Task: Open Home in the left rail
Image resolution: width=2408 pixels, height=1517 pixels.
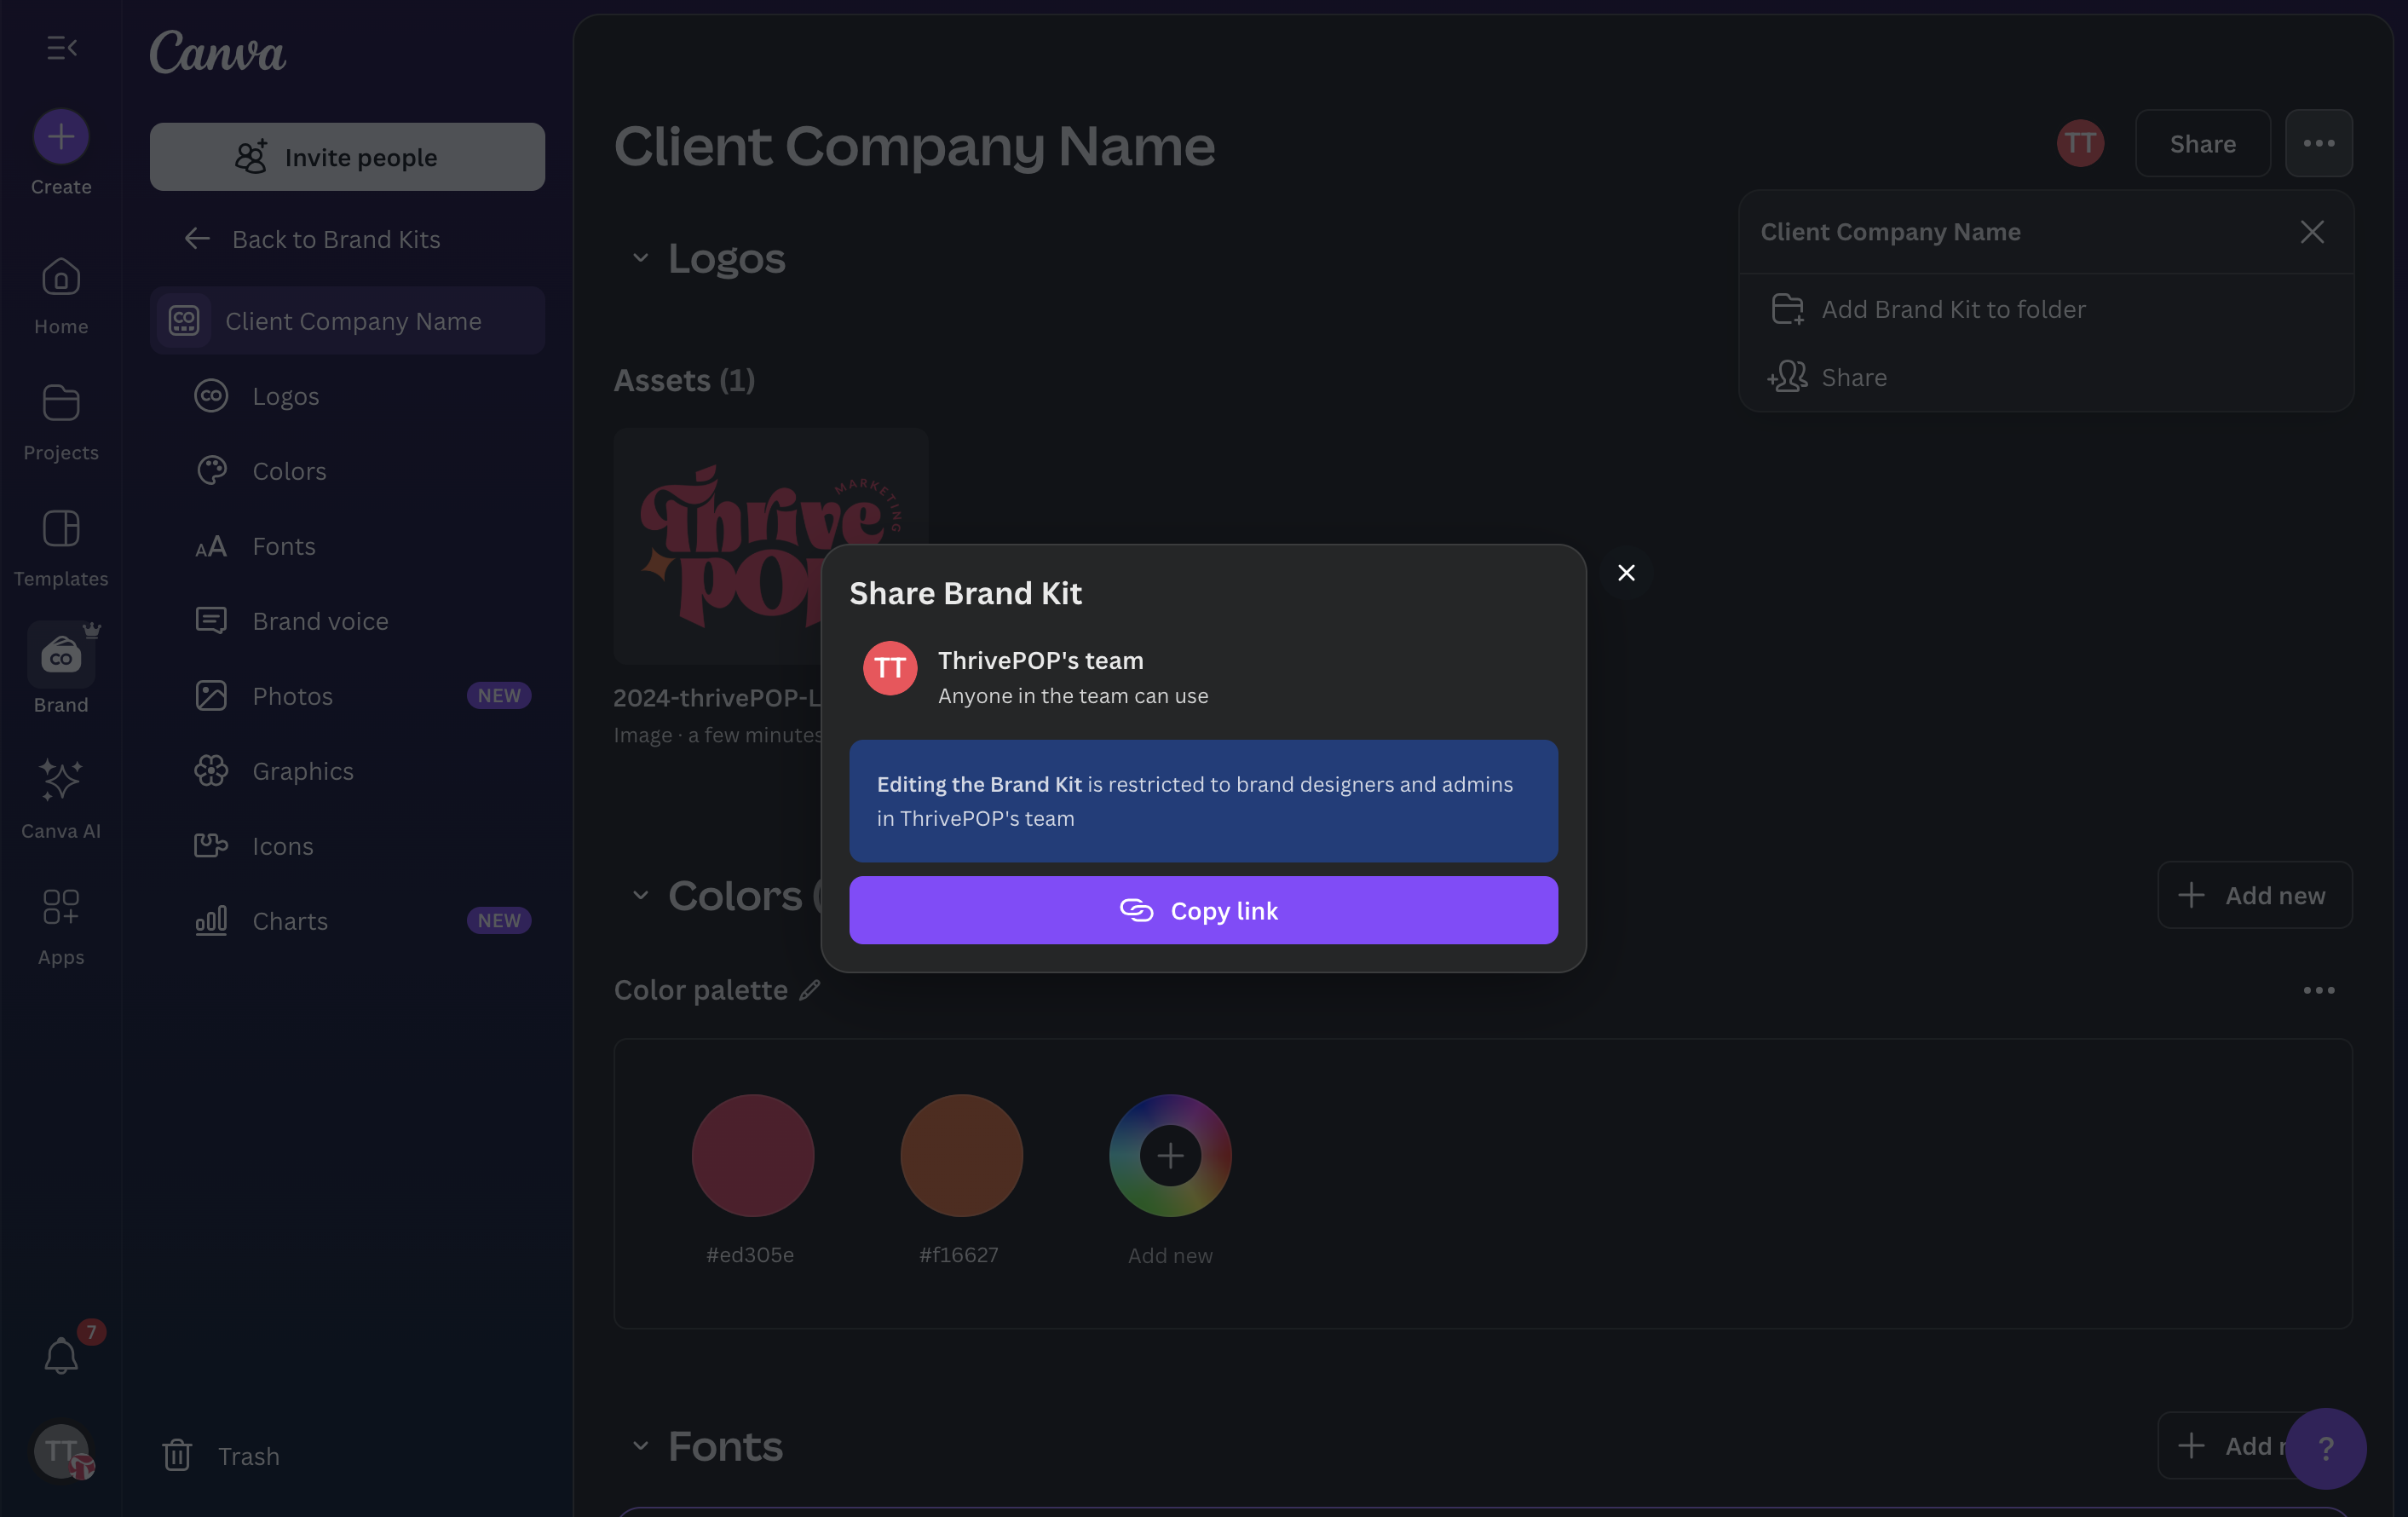Action: point(61,296)
